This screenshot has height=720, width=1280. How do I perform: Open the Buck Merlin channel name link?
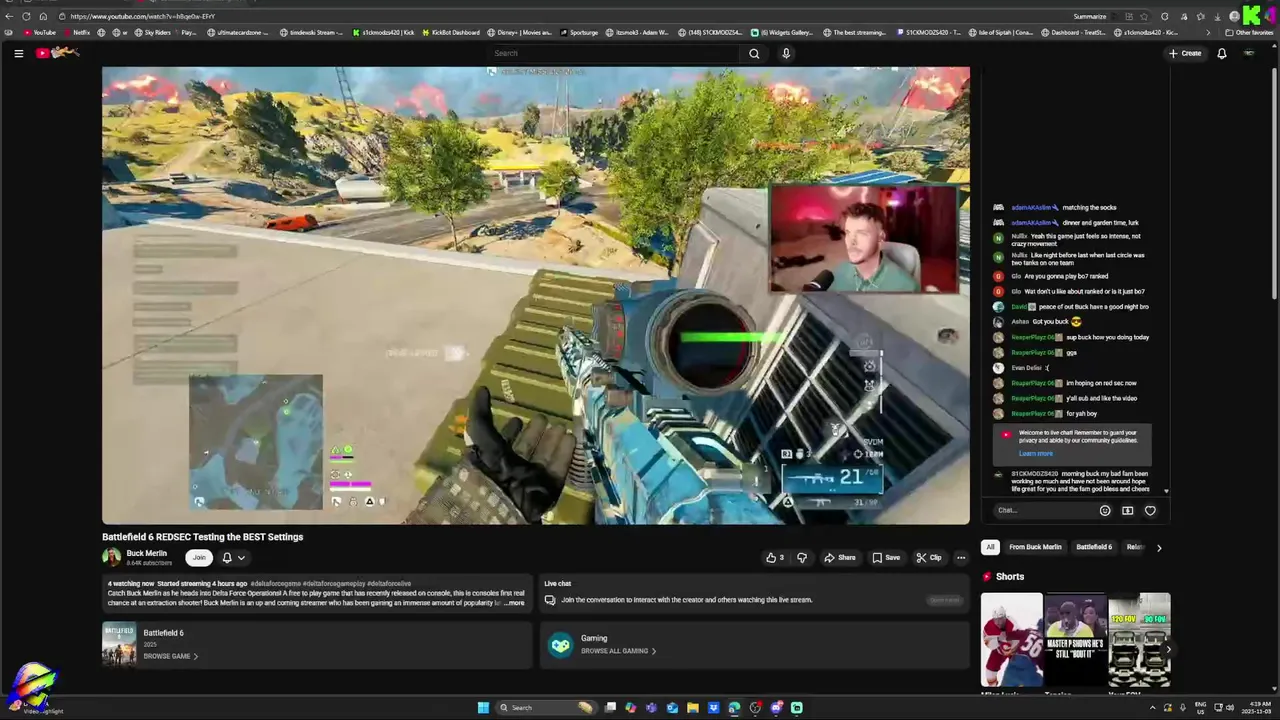[x=146, y=553]
